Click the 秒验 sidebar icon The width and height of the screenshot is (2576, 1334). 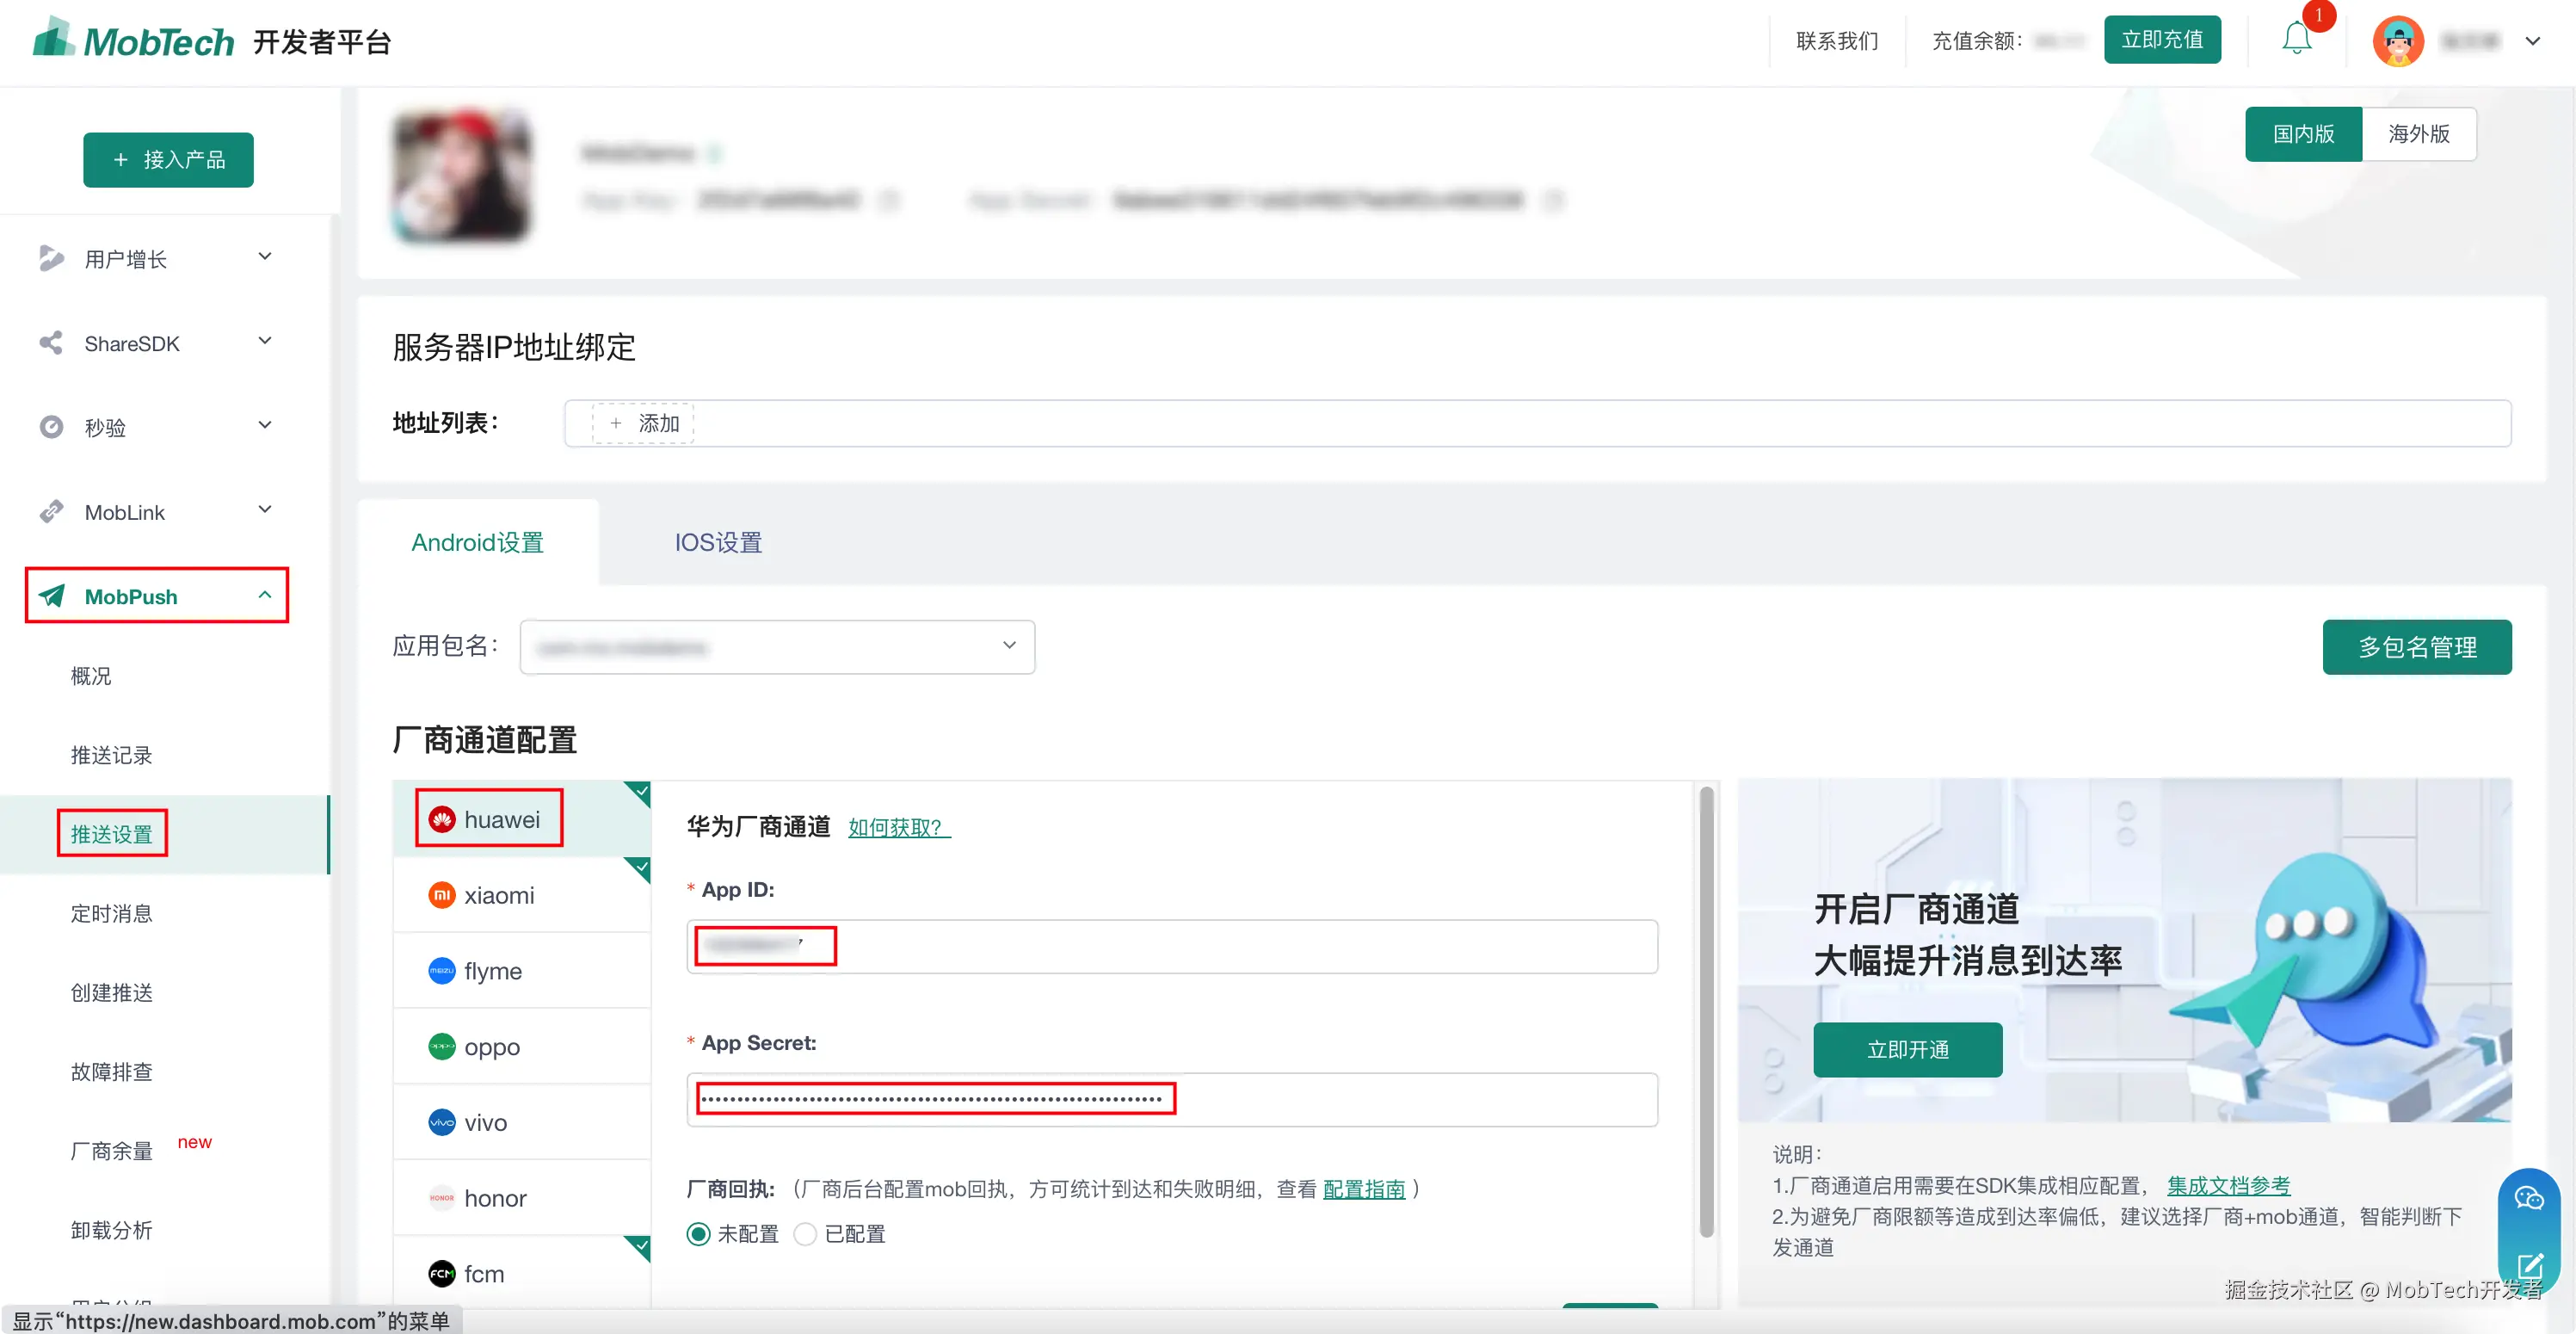(x=51, y=427)
